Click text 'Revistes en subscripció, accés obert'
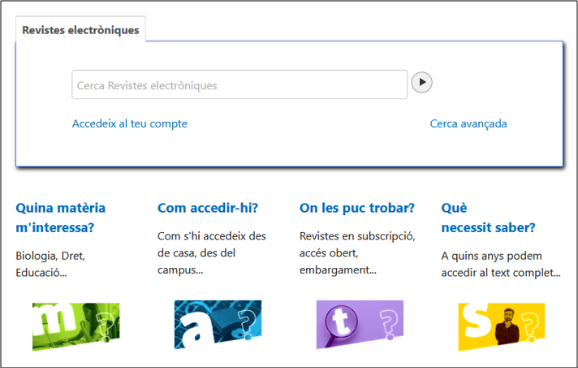 point(357,244)
